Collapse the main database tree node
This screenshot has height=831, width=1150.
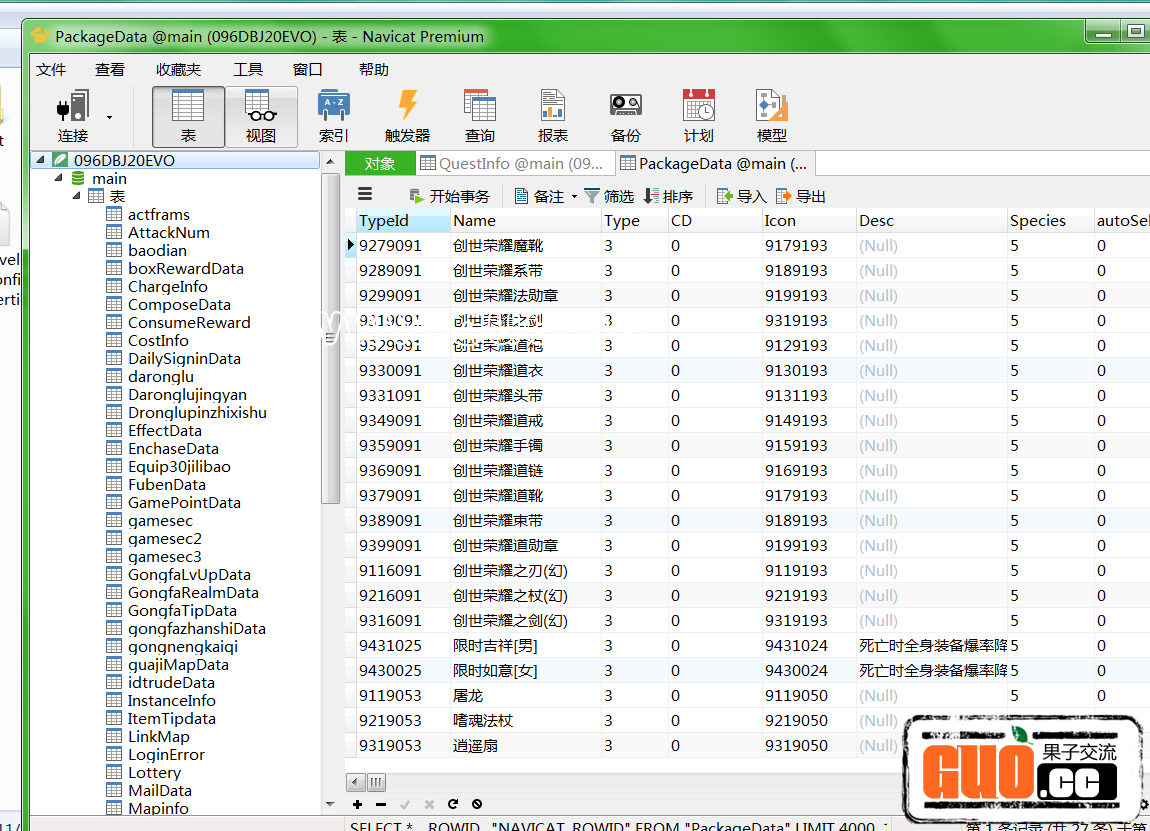point(58,178)
